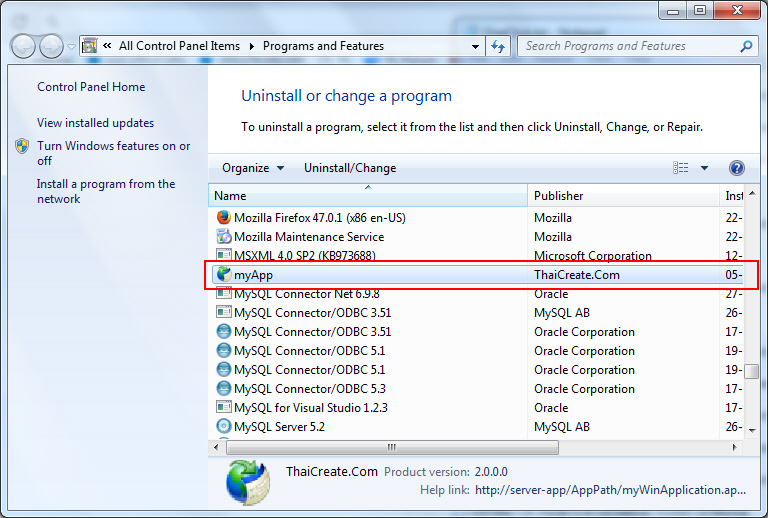The image size is (768, 518).
Task: Select All Control Panel Items breadcrumb
Action: [179, 46]
